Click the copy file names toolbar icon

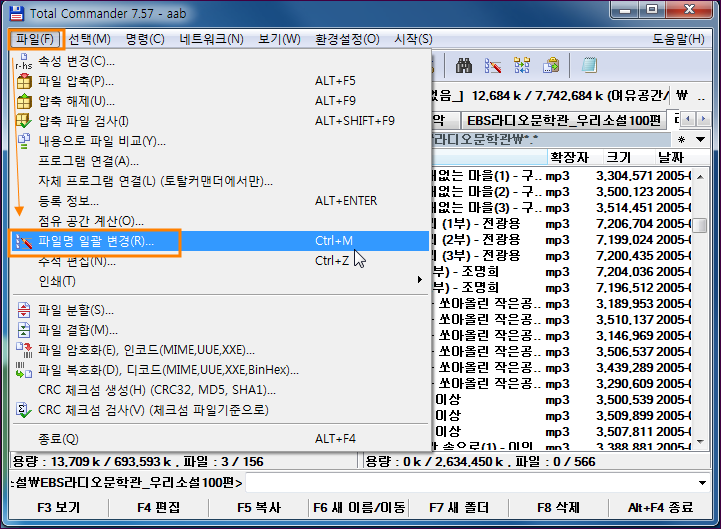coord(551,66)
